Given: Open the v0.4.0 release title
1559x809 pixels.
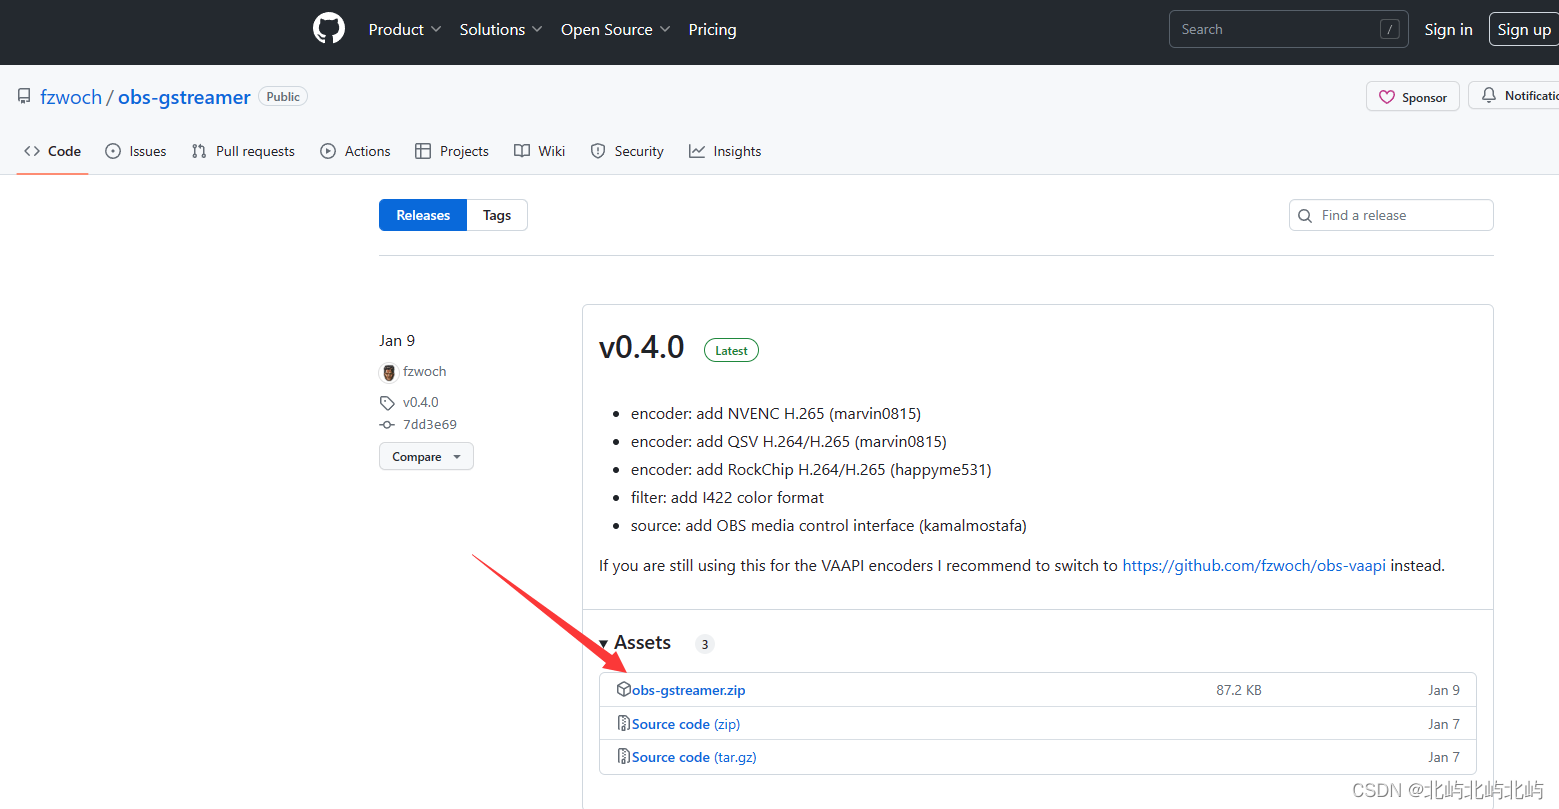Looking at the screenshot, I should tap(642, 347).
